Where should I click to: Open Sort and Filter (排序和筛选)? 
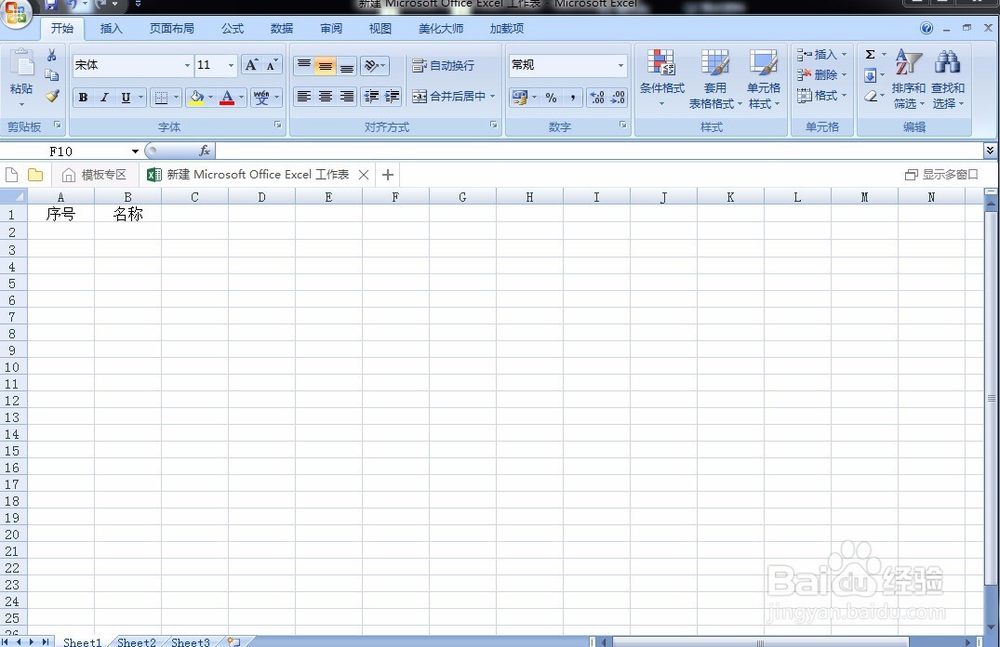click(x=908, y=78)
